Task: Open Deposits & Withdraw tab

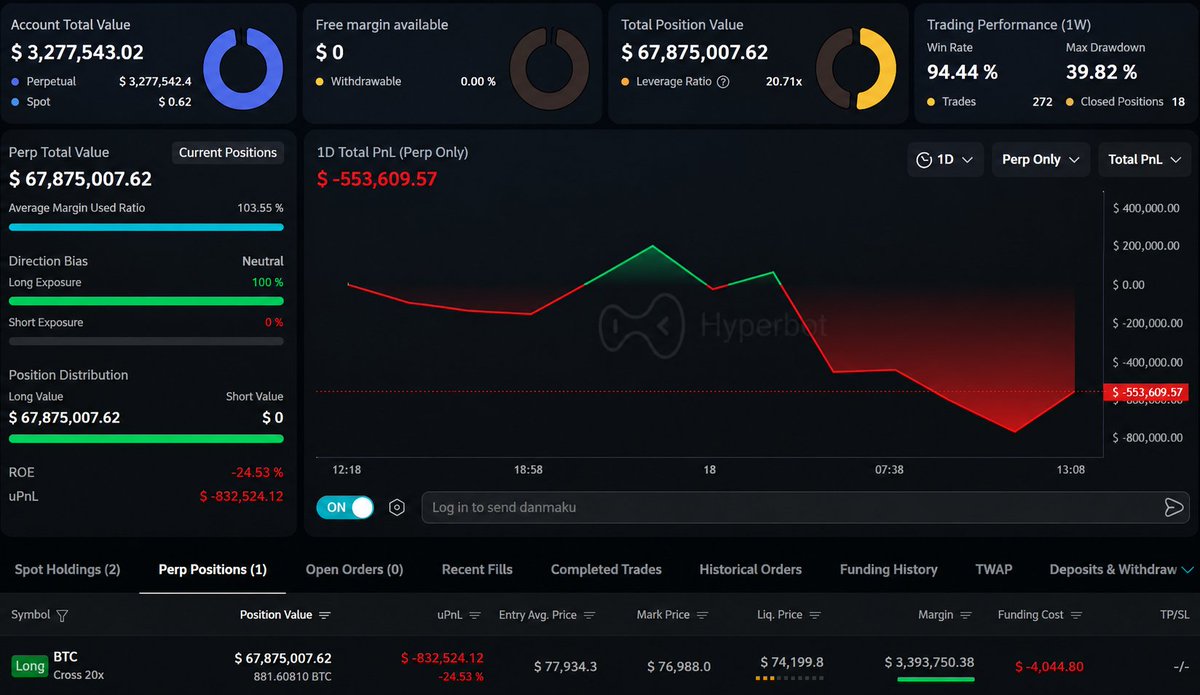Action: (x=1113, y=569)
